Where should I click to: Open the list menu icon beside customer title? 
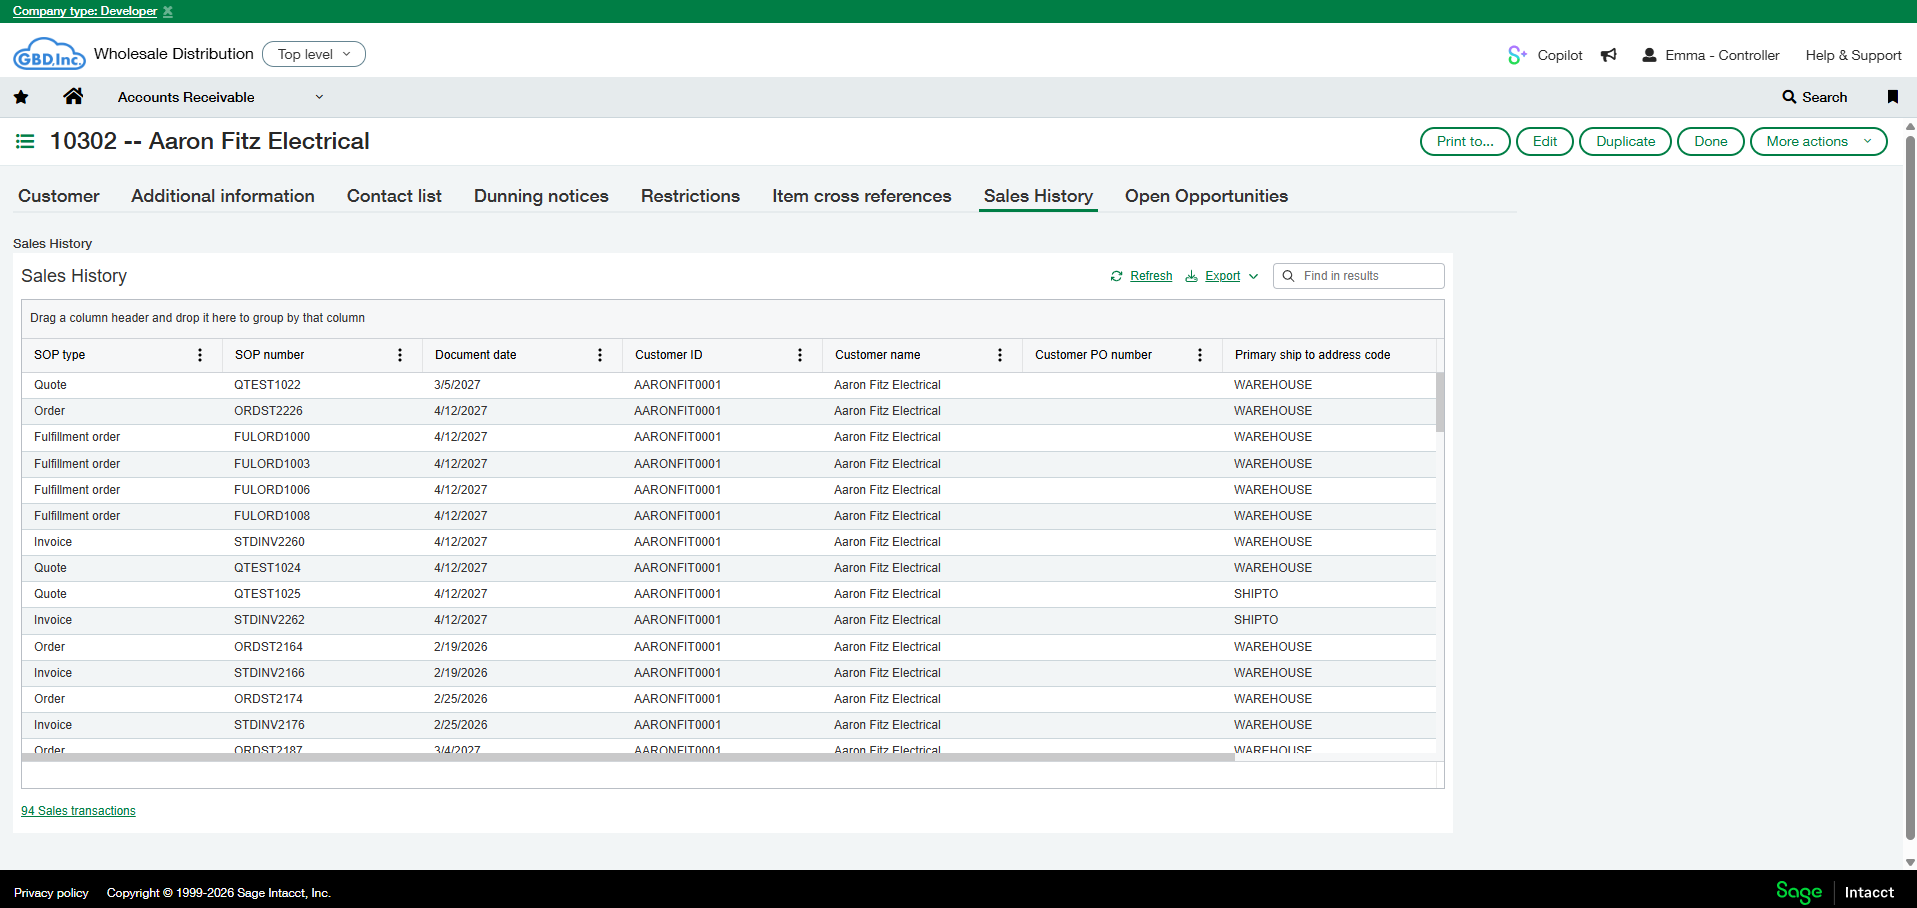coord(25,142)
